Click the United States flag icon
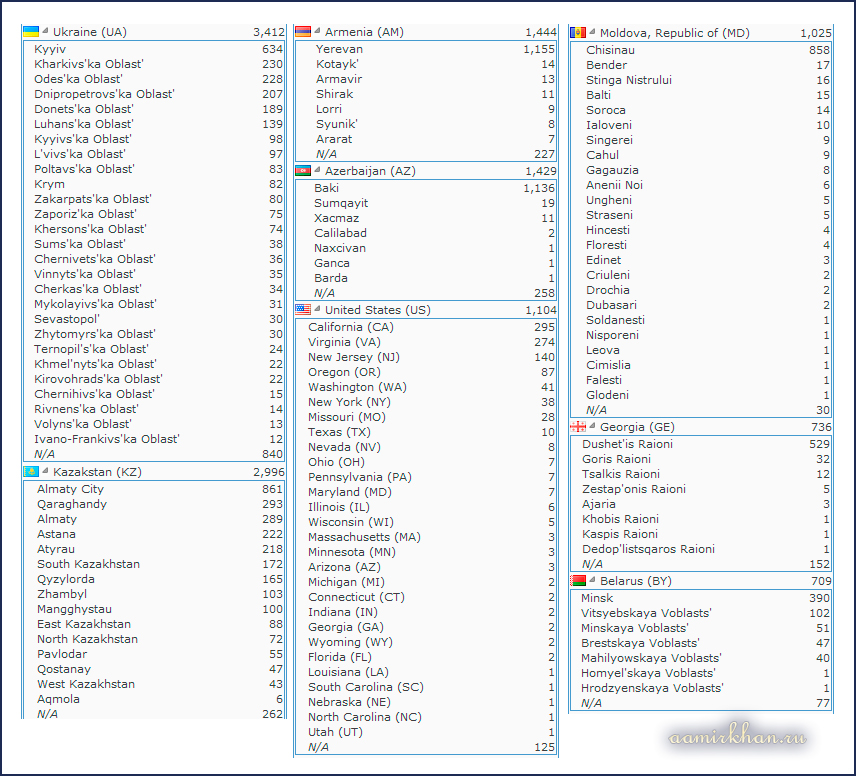The image size is (856, 776). pyautogui.click(x=303, y=310)
